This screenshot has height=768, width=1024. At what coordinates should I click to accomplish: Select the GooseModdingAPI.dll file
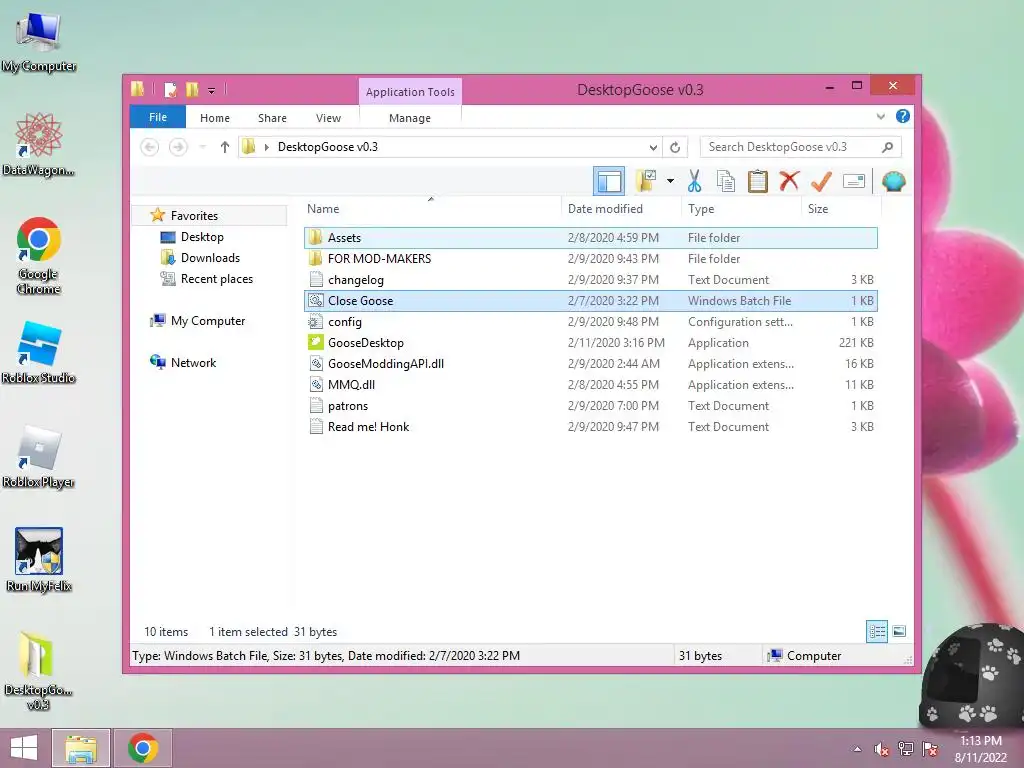click(590, 364)
